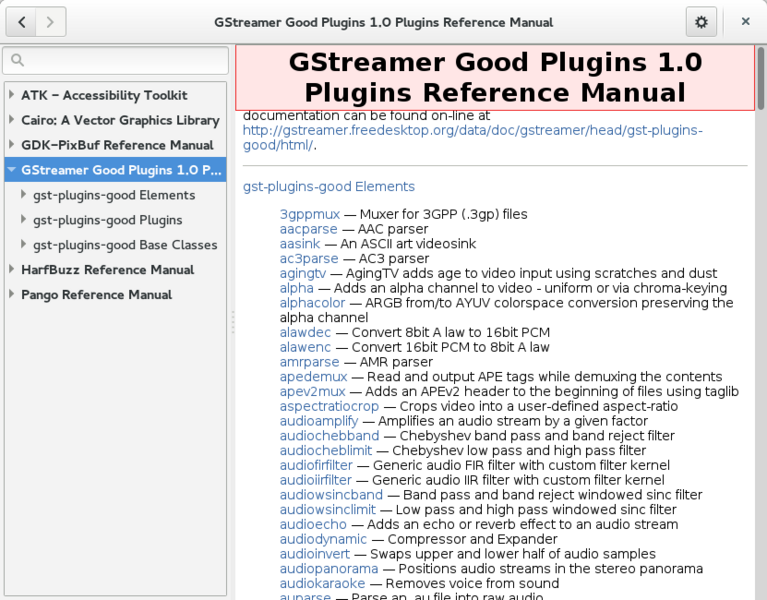Open the audiowsincband element link

pyautogui.click(x=331, y=494)
